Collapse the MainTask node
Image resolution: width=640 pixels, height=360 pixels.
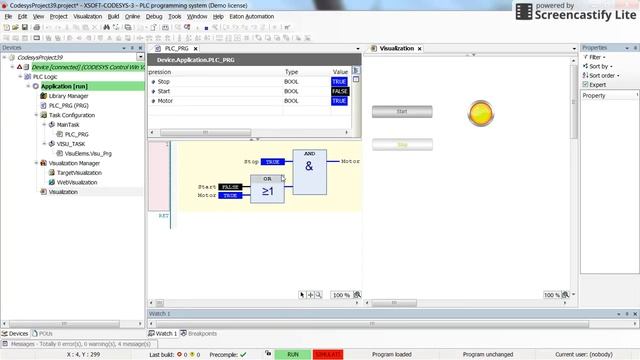[x=44, y=124]
